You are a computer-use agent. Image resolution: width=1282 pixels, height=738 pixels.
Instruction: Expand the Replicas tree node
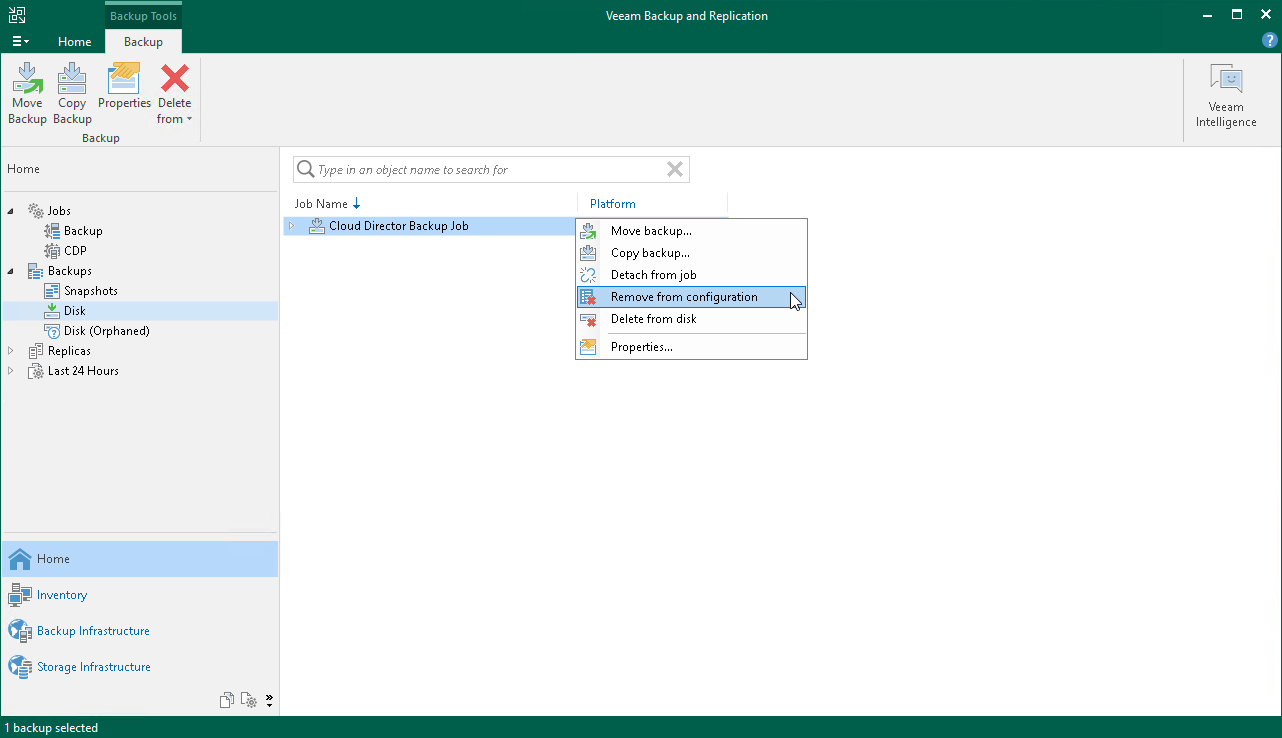click(9, 350)
